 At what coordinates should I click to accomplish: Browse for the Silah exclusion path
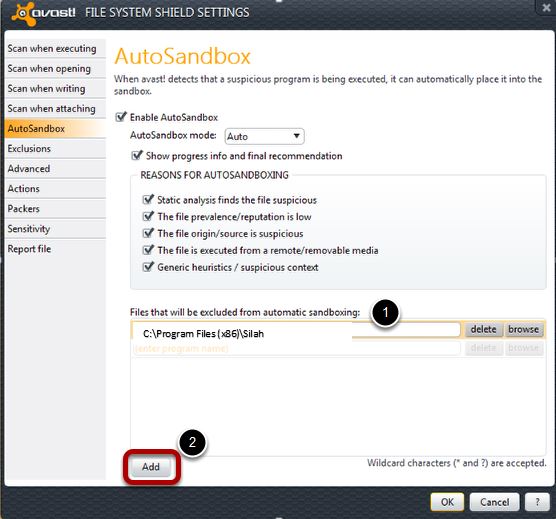coord(523,329)
